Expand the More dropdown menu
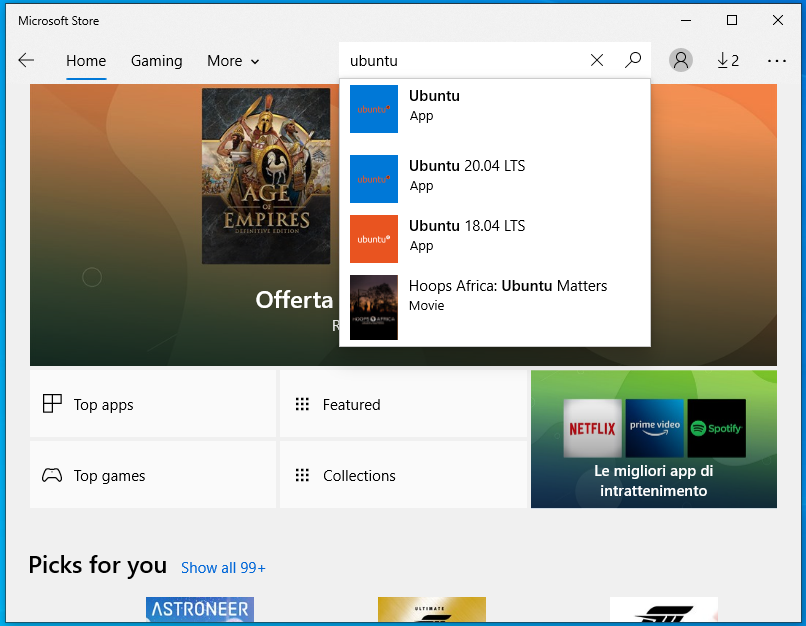The image size is (806, 626). pos(233,61)
